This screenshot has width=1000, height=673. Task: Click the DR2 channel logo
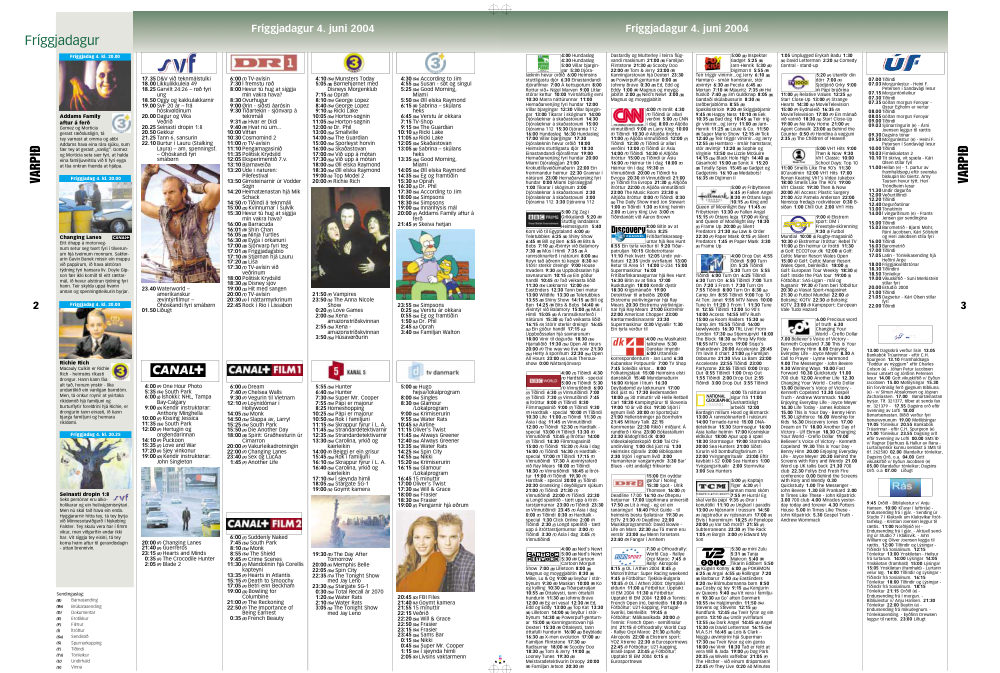pyautogui.click(x=628, y=483)
